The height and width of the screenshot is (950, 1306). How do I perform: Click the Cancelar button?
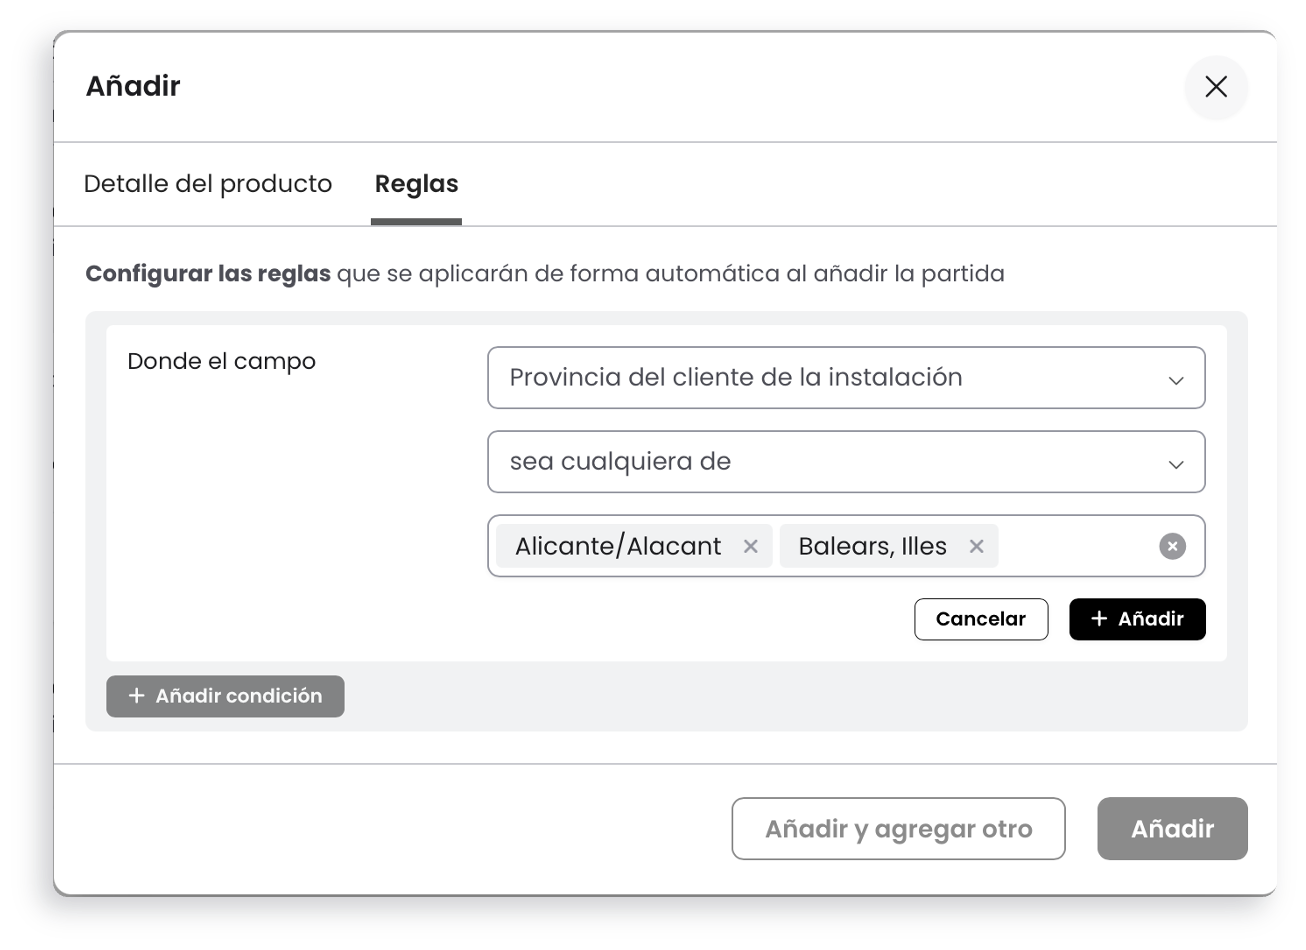[981, 619]
